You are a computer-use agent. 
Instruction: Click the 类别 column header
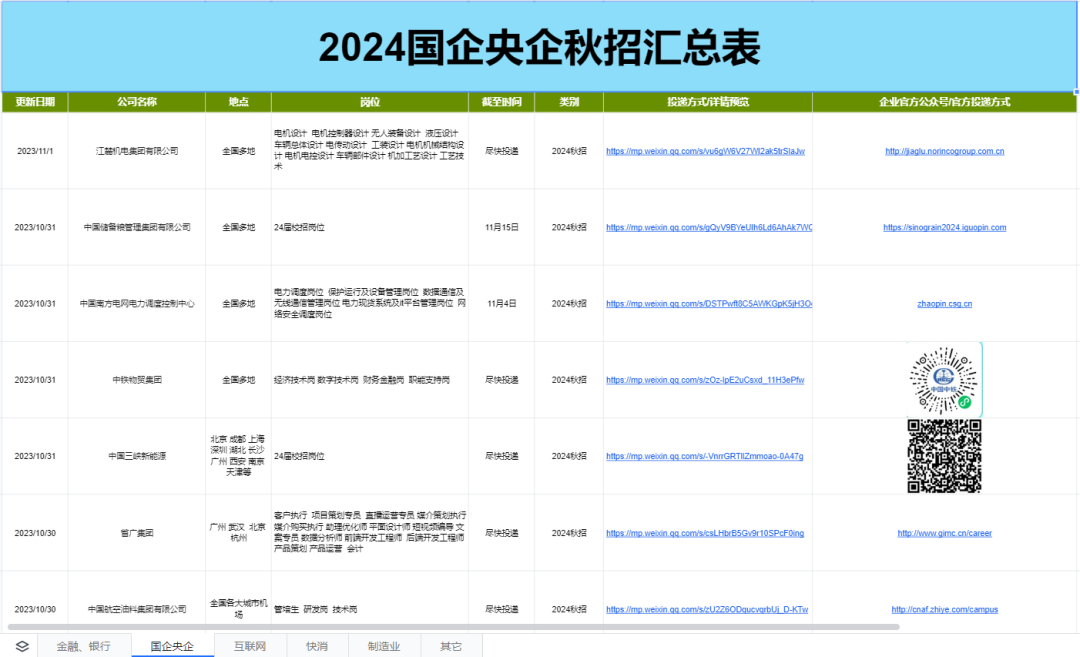click(569, 102)
